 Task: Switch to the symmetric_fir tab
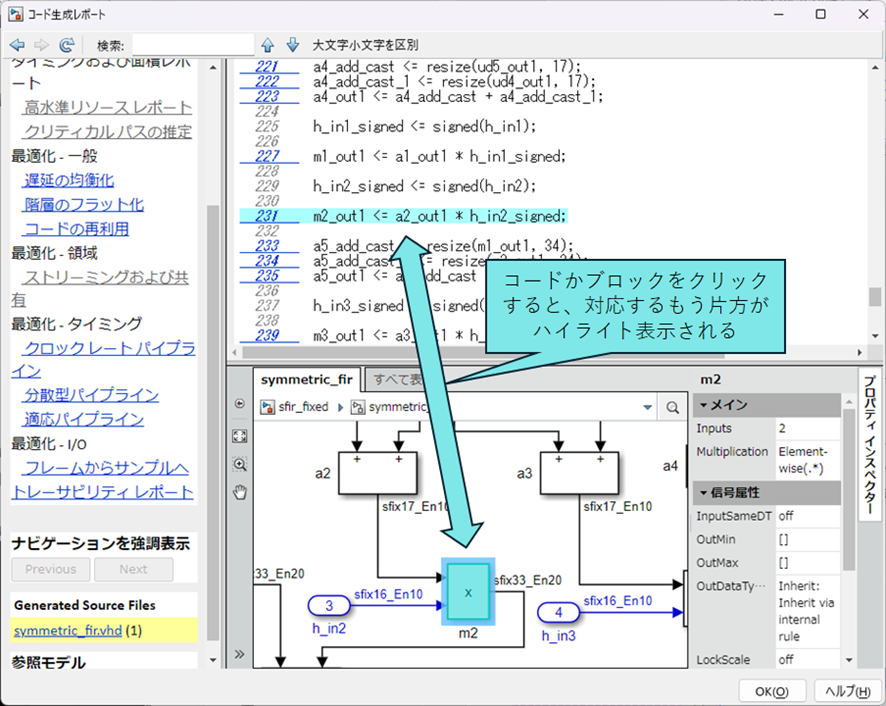click(x=306, y=379)
